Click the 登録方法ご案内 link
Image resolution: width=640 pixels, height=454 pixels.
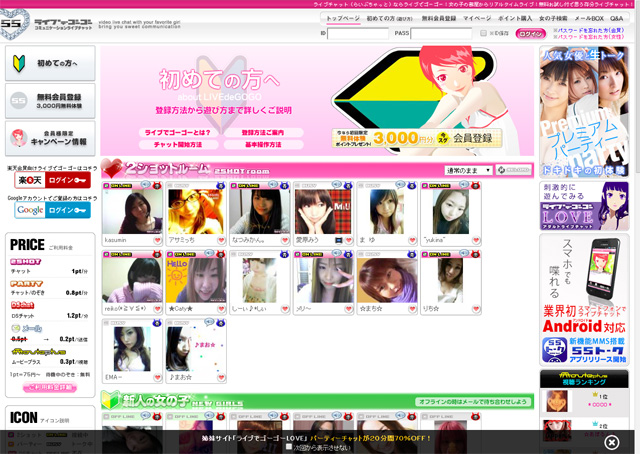click(263, 133)
